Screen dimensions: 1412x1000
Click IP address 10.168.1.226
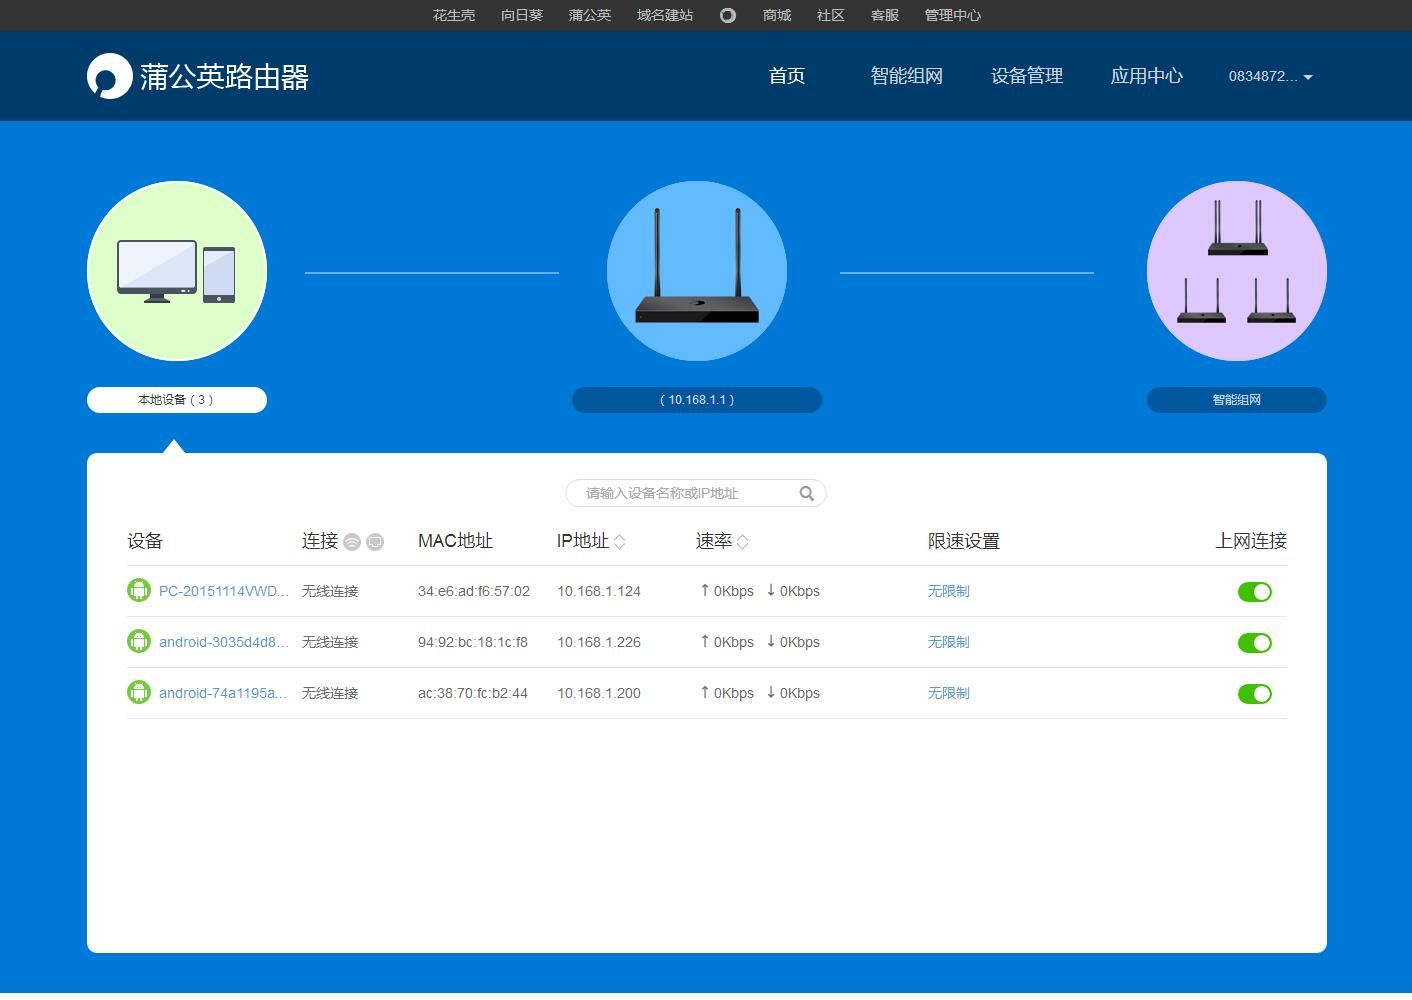click(599, 642)
